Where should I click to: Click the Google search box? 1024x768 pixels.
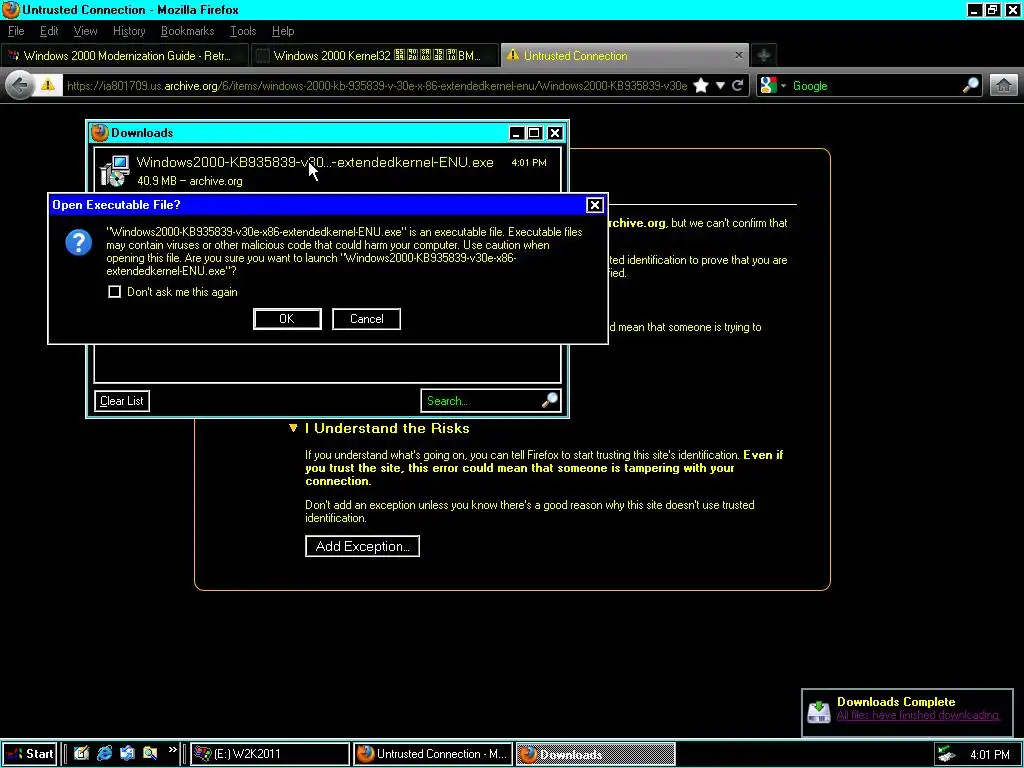[875, 86]
